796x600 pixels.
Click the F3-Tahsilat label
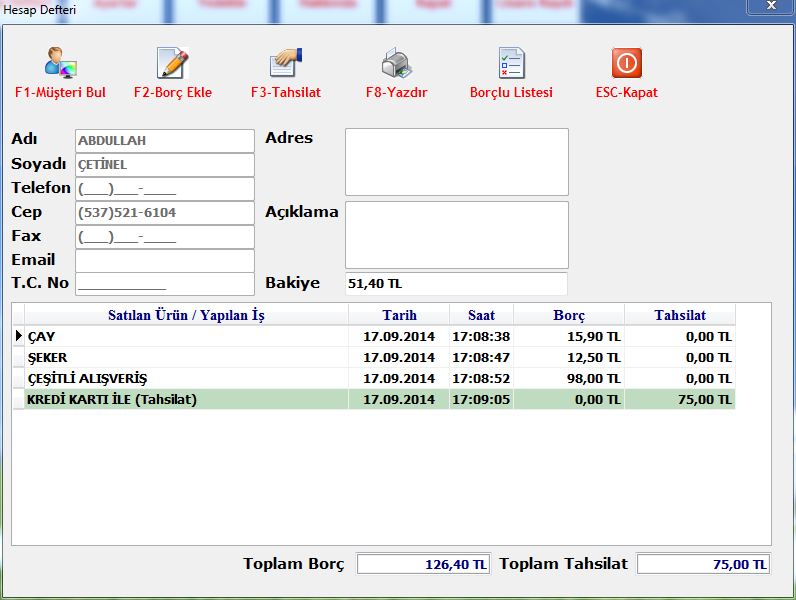(286, 92)
